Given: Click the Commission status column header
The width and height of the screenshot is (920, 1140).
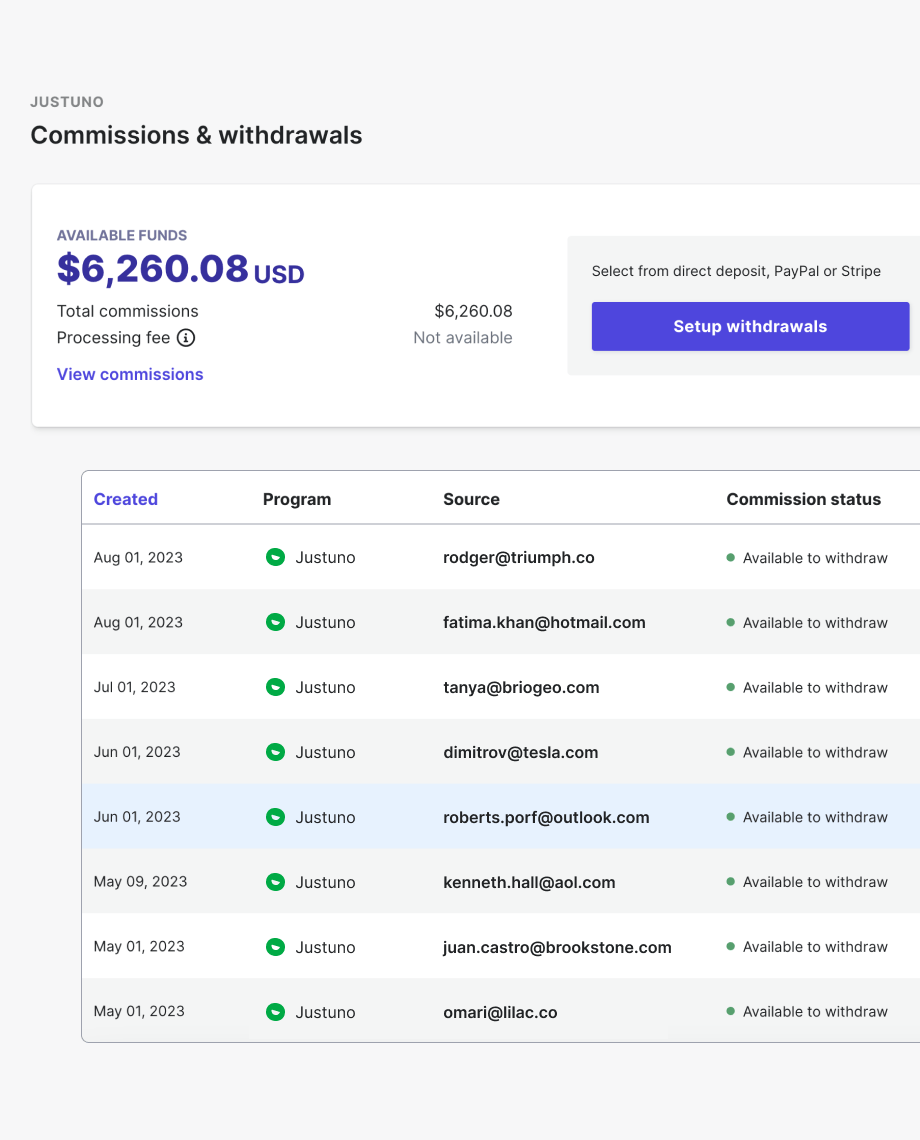Looking at the screenshot, I should [x=803, y=499].
